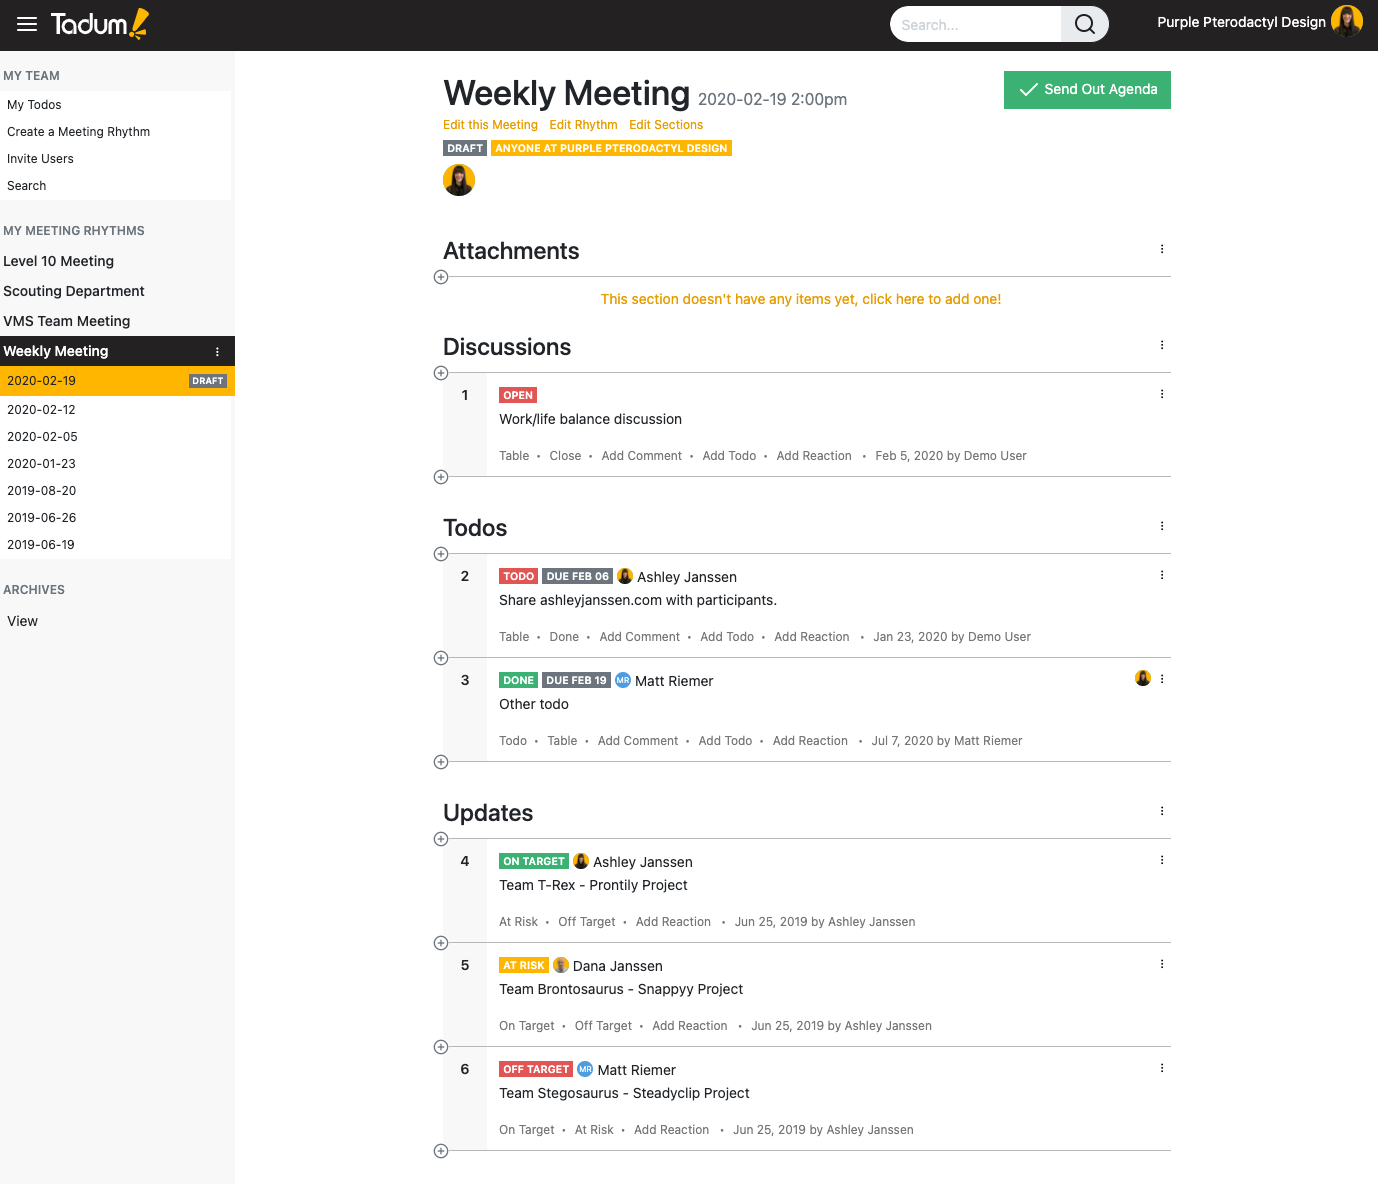Screen dimensions: 1378x1184
Task: Add item at top of Updates section
Action: point(441,839)
